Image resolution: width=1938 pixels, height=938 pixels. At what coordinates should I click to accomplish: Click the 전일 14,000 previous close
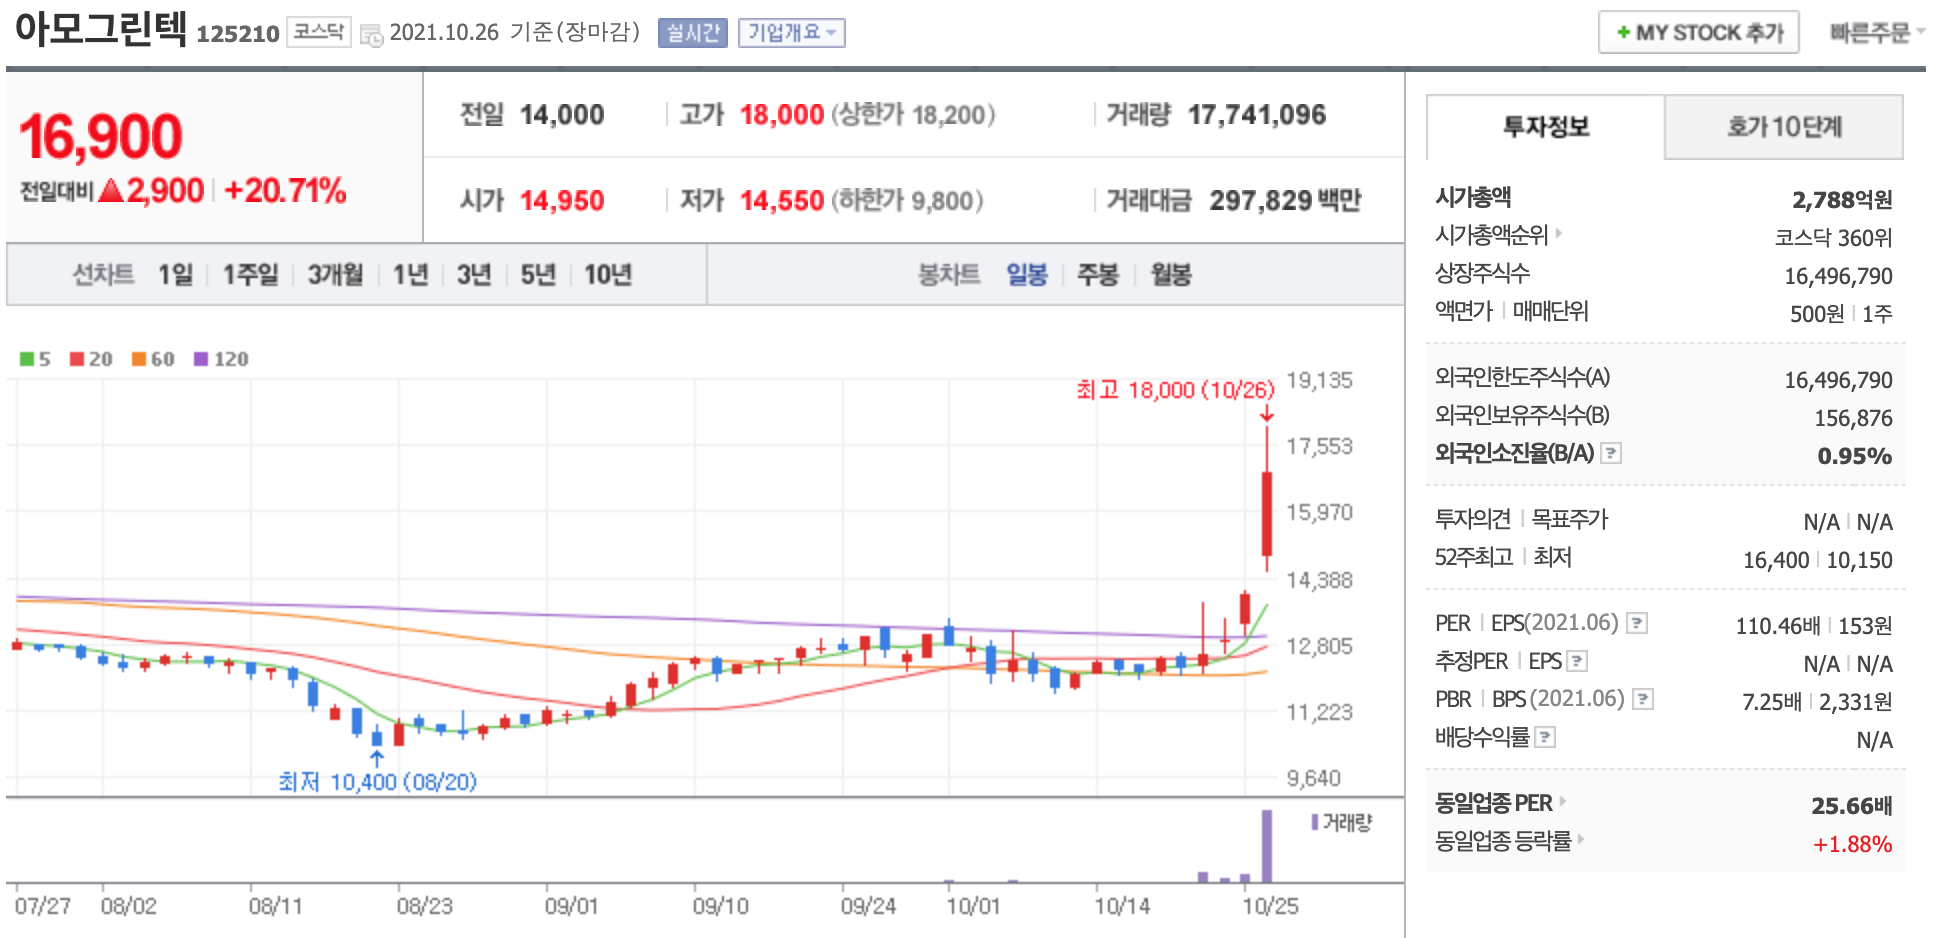[x=561, y=115]
